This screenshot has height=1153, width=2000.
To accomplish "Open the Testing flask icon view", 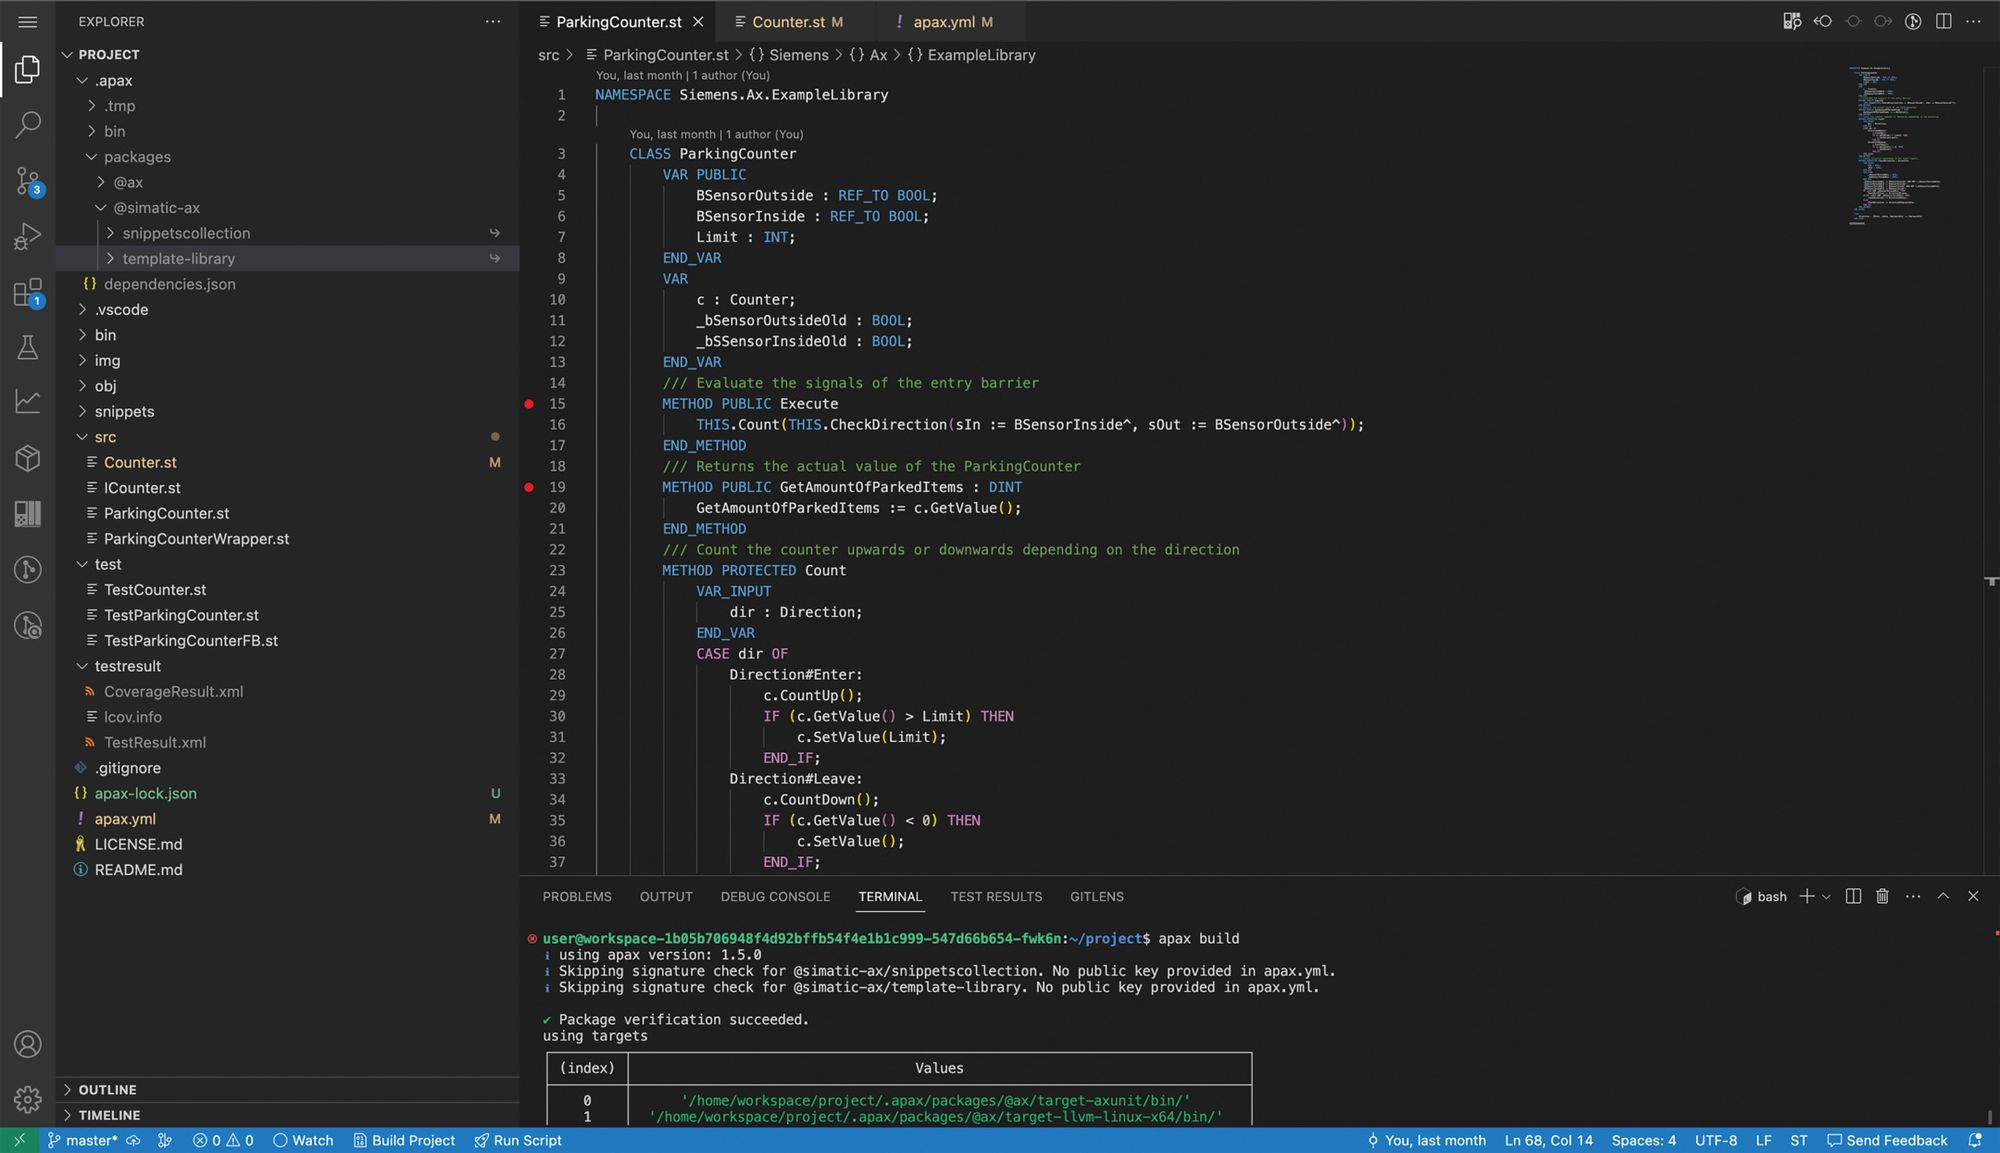I will pyautogui.click(x=28, y=347).
